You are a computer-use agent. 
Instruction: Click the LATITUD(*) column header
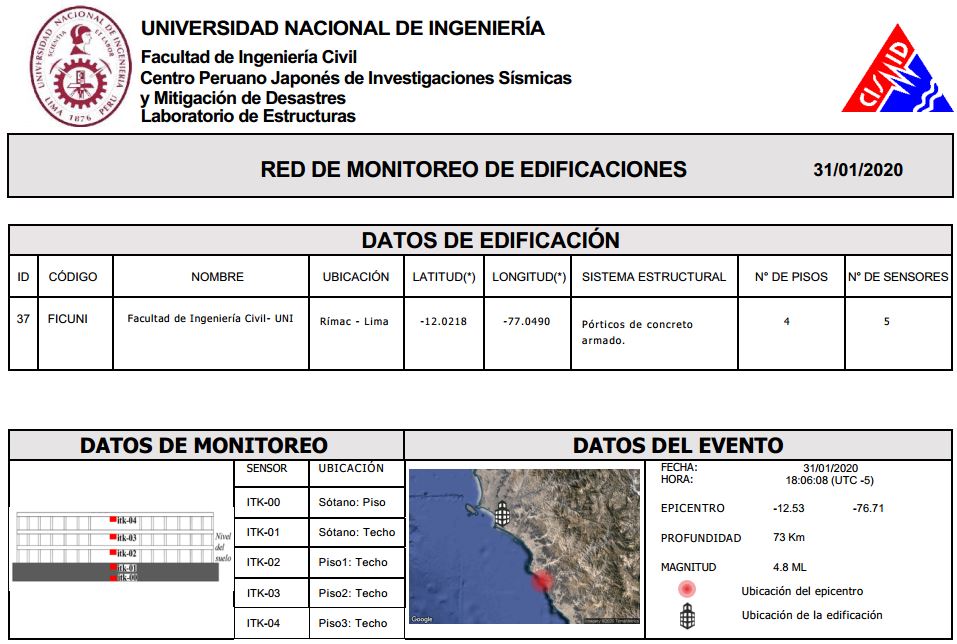tap(444, 277)
